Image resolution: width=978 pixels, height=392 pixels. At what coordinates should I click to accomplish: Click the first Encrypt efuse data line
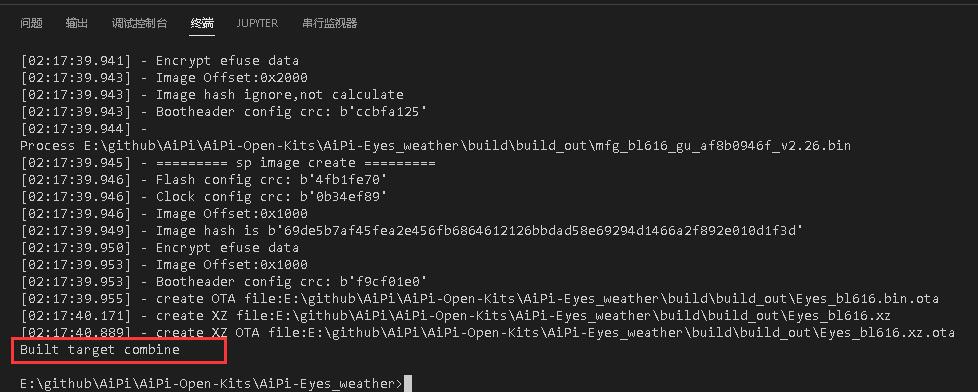[160, 61]
